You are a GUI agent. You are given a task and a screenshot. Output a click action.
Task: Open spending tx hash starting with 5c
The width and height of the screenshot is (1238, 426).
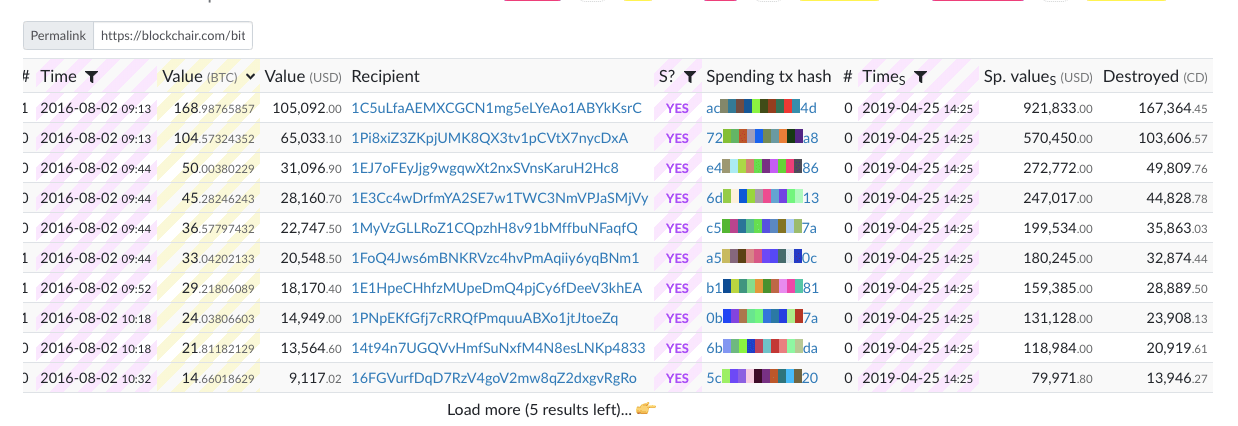[762, 378]
